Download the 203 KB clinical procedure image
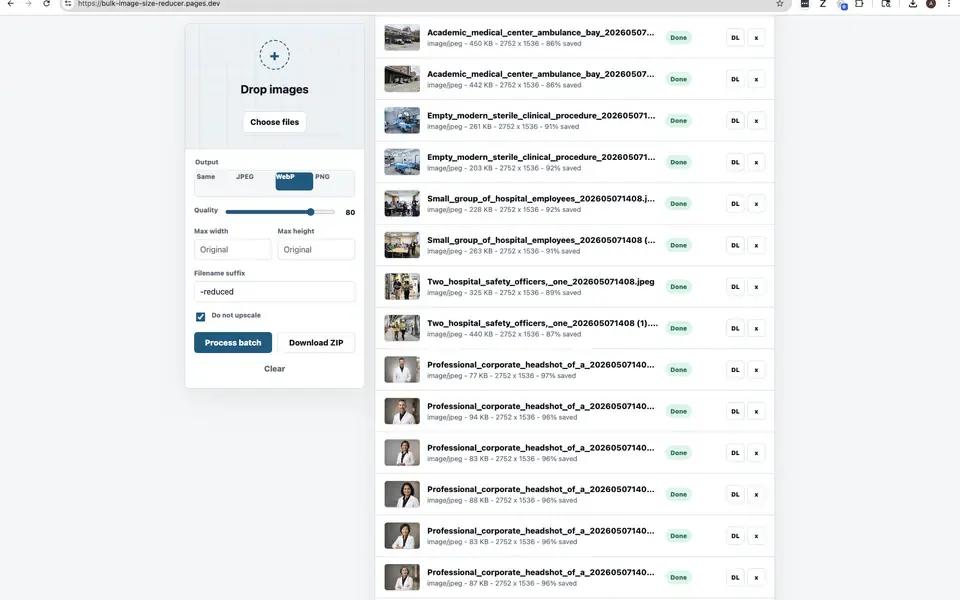960x600 pixels. (x=735, y=162)
